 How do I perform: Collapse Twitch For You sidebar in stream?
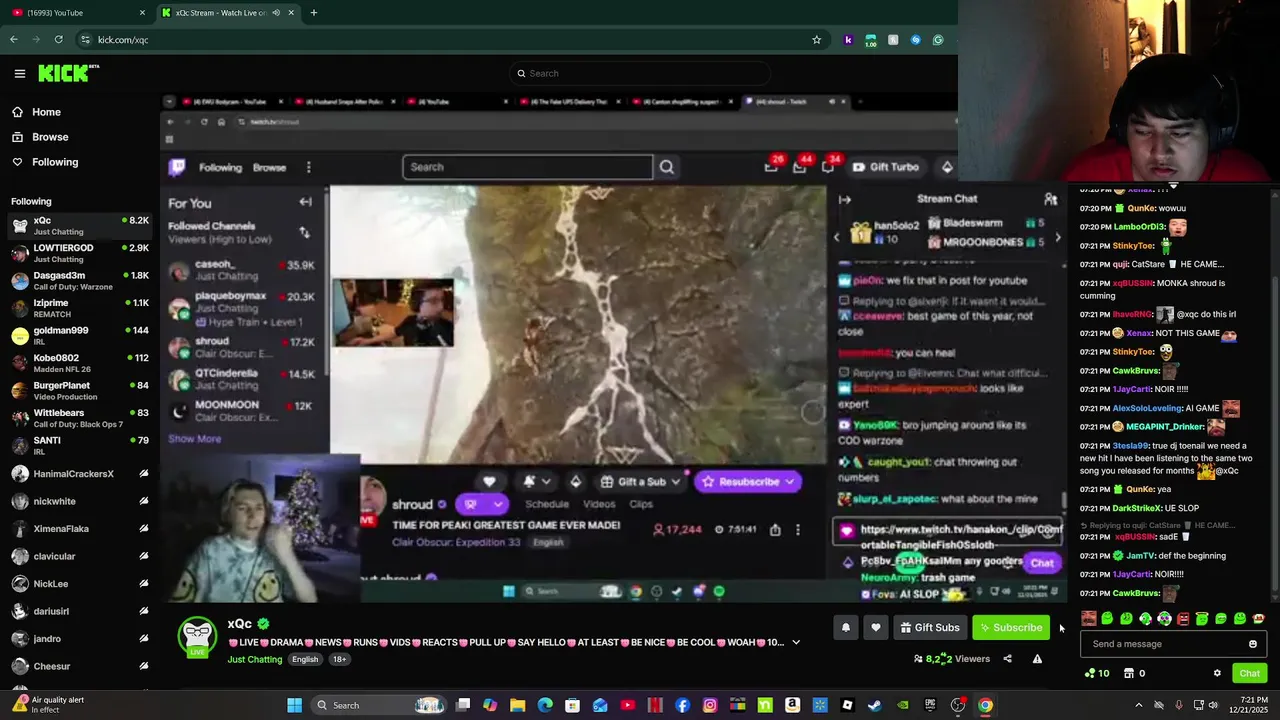(305, 202)
